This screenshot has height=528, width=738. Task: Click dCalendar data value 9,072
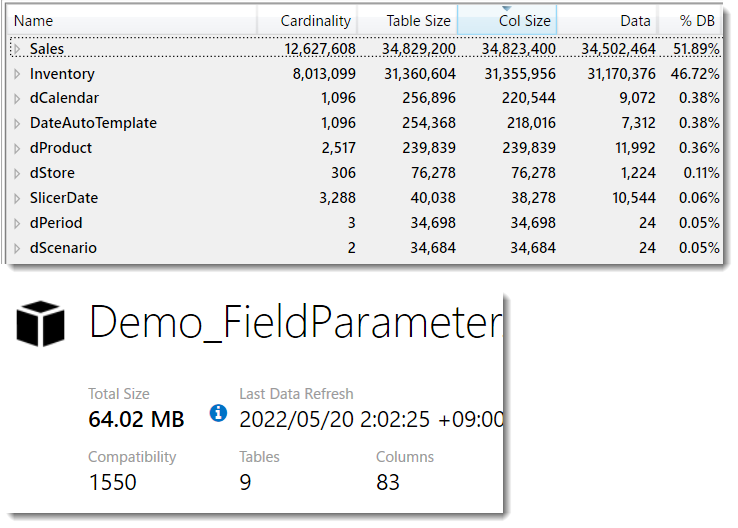(x=638, y=98)
